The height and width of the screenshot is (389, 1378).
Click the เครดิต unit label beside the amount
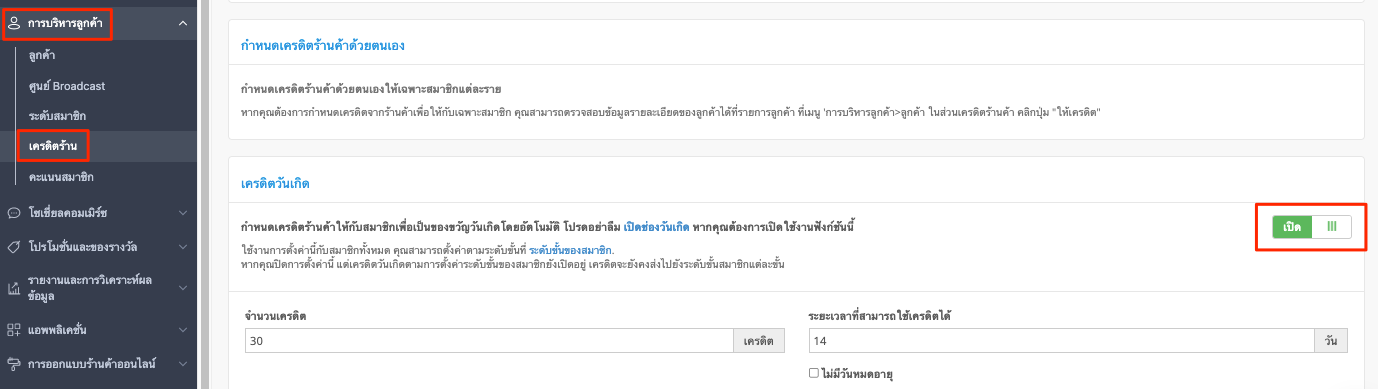coord(759,341)
